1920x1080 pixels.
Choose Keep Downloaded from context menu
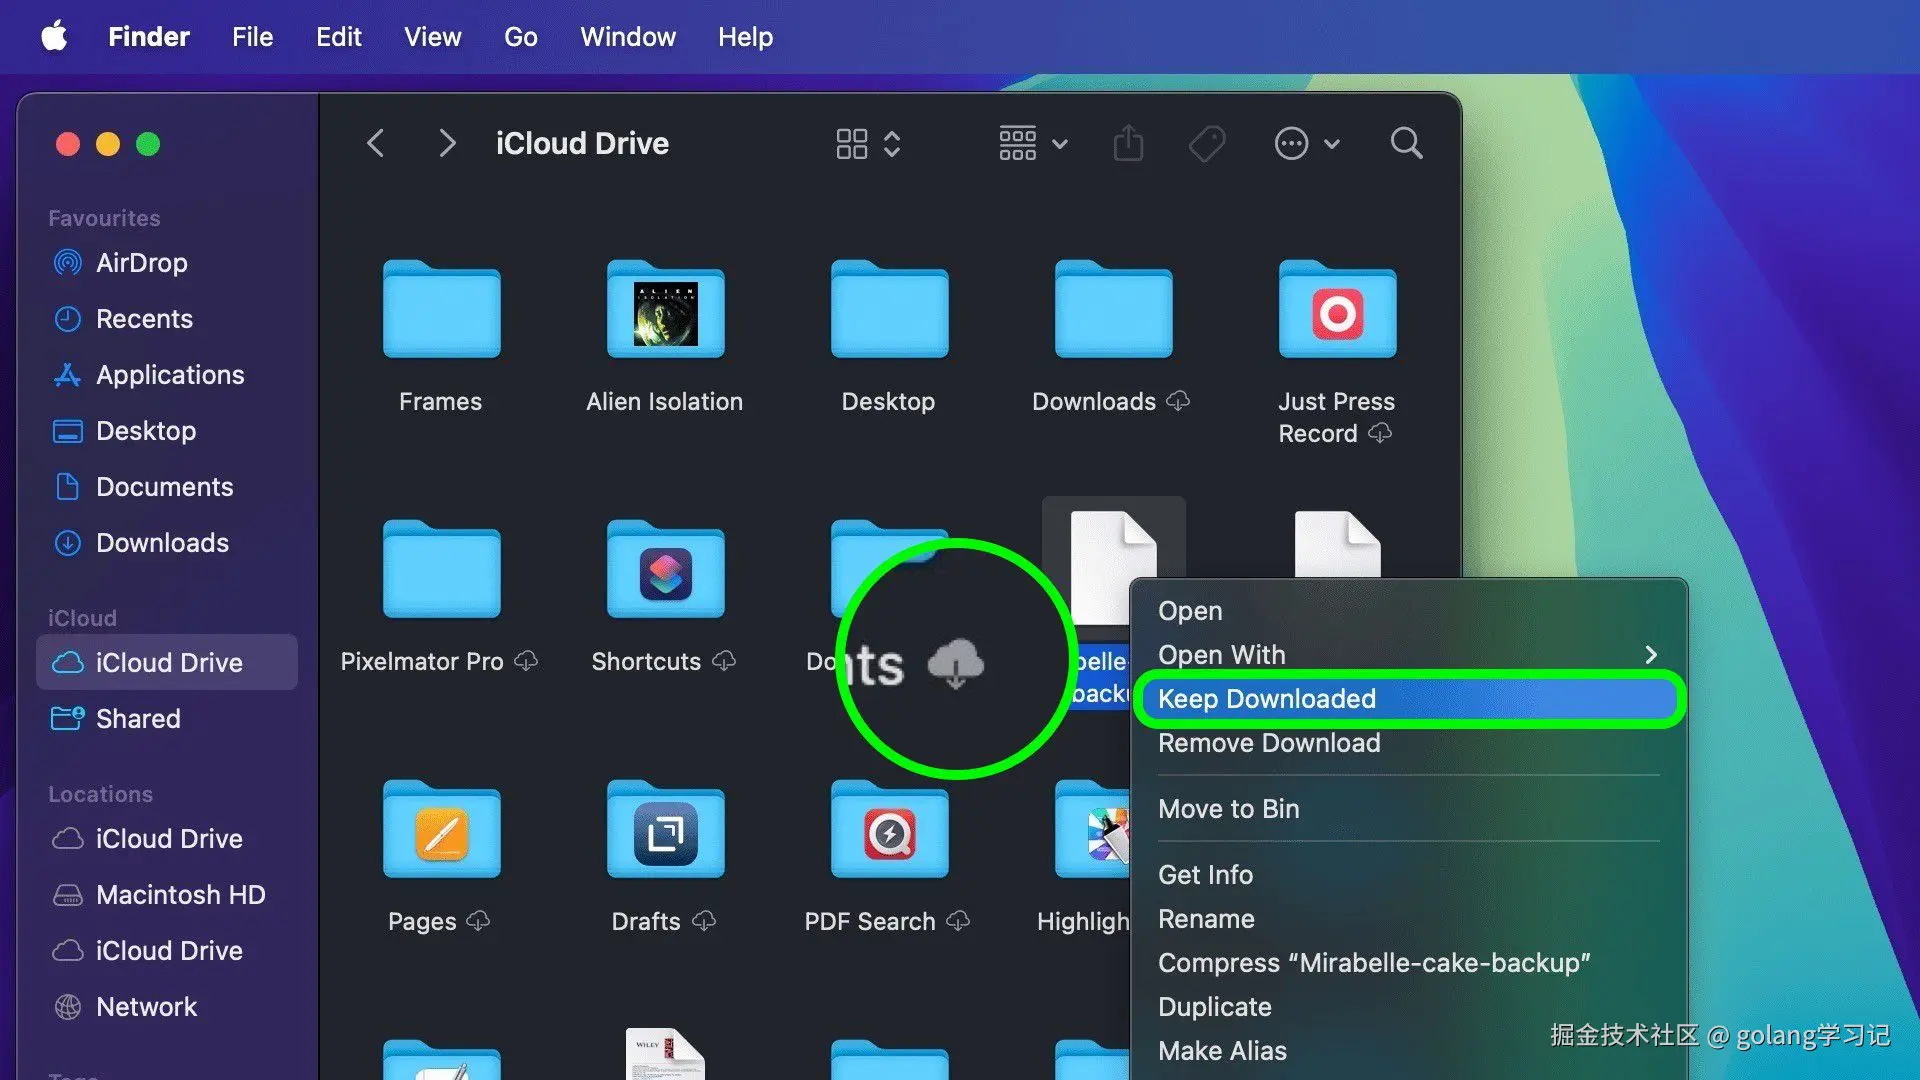point(1266,698)
